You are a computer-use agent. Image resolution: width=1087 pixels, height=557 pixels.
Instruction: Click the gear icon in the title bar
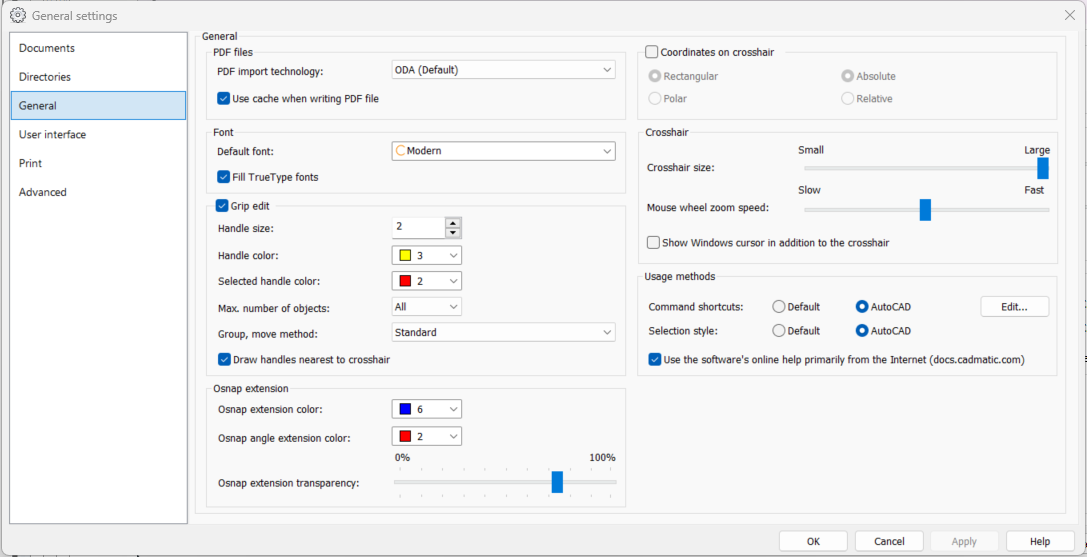tap(17, 15)
